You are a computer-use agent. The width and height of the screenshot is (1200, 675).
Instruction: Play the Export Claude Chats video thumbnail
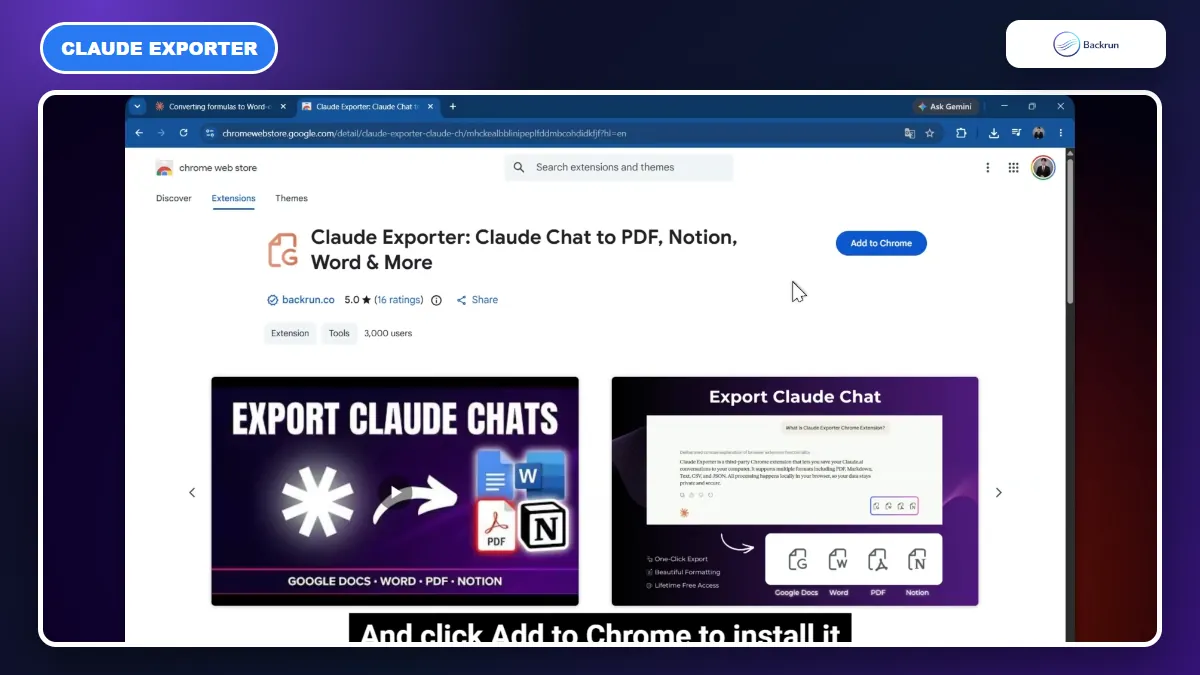click(395, 491)
